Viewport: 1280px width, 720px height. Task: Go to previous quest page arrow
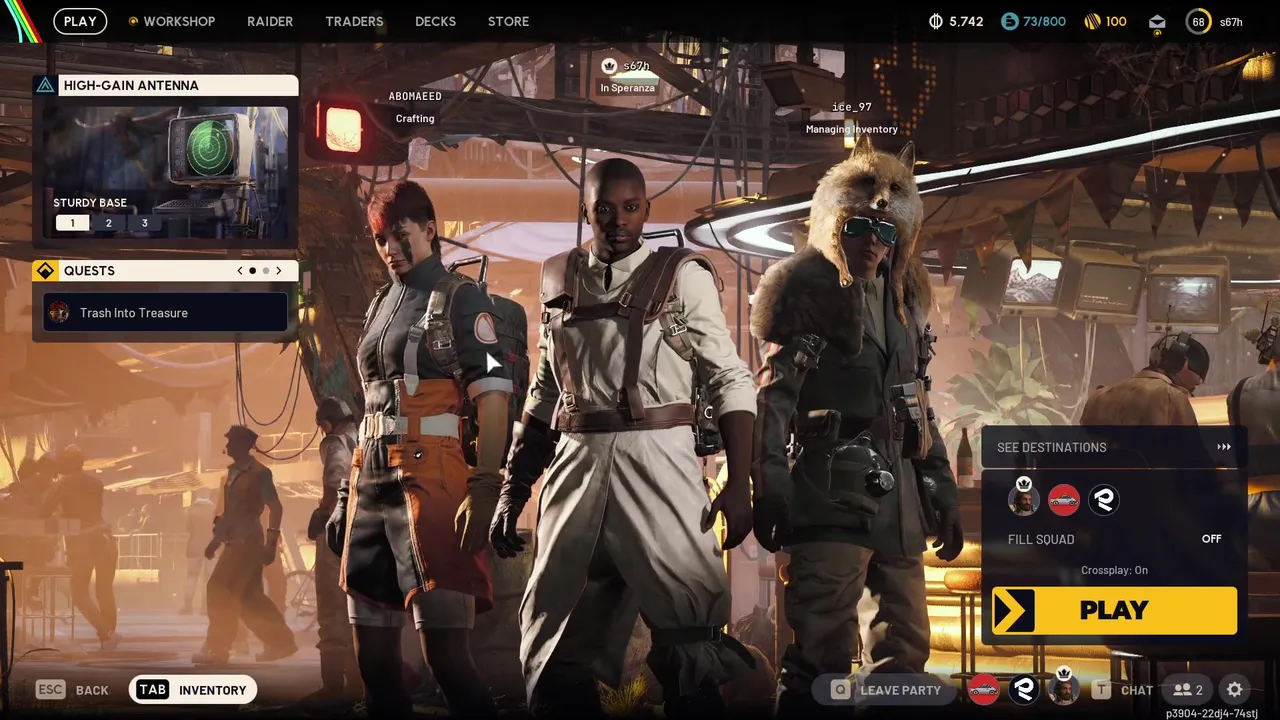(240, 271)
